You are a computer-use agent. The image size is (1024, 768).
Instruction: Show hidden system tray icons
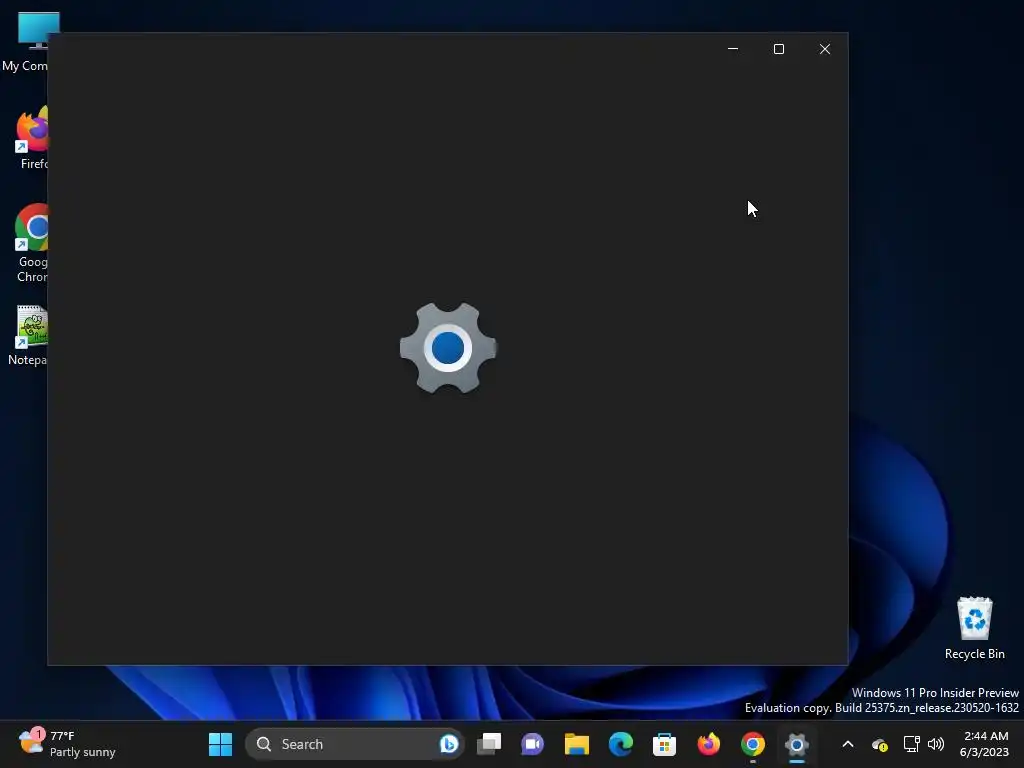[x=848, y=744]
